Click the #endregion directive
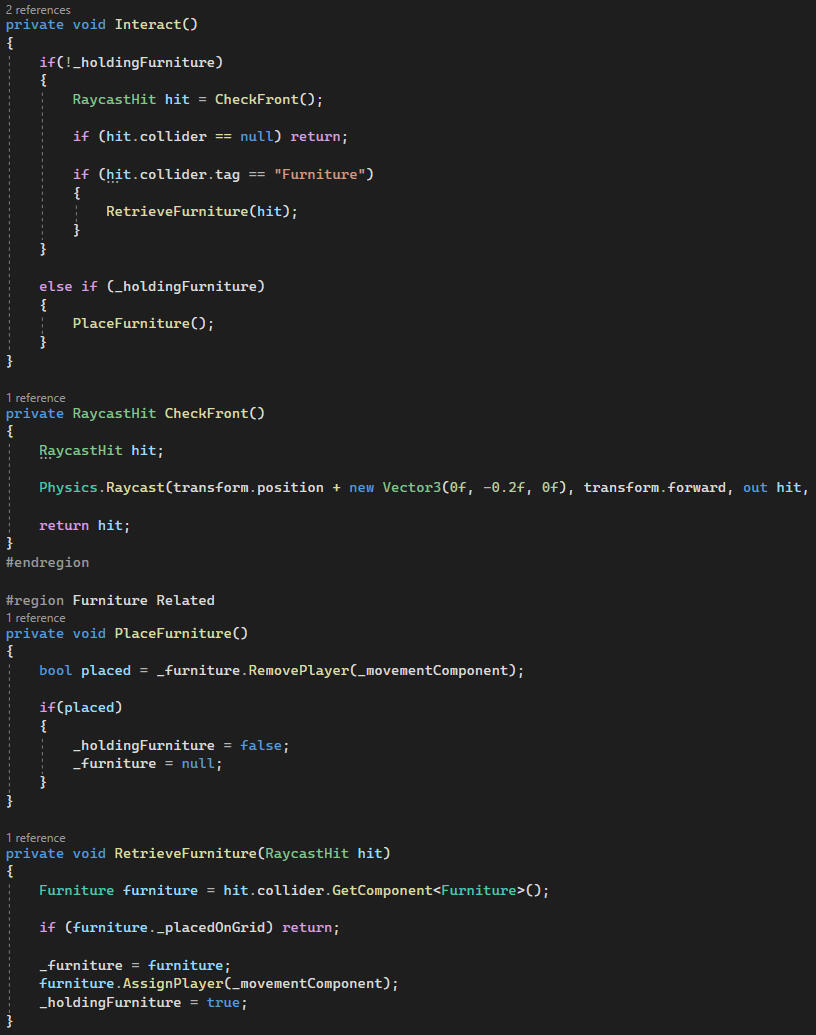 (x=47, y=562)
